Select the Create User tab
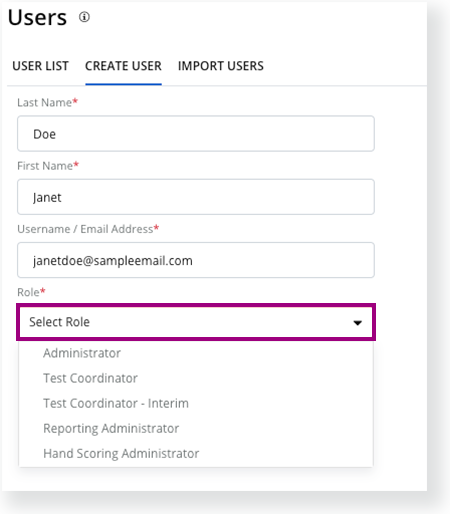 coord(123,66)
